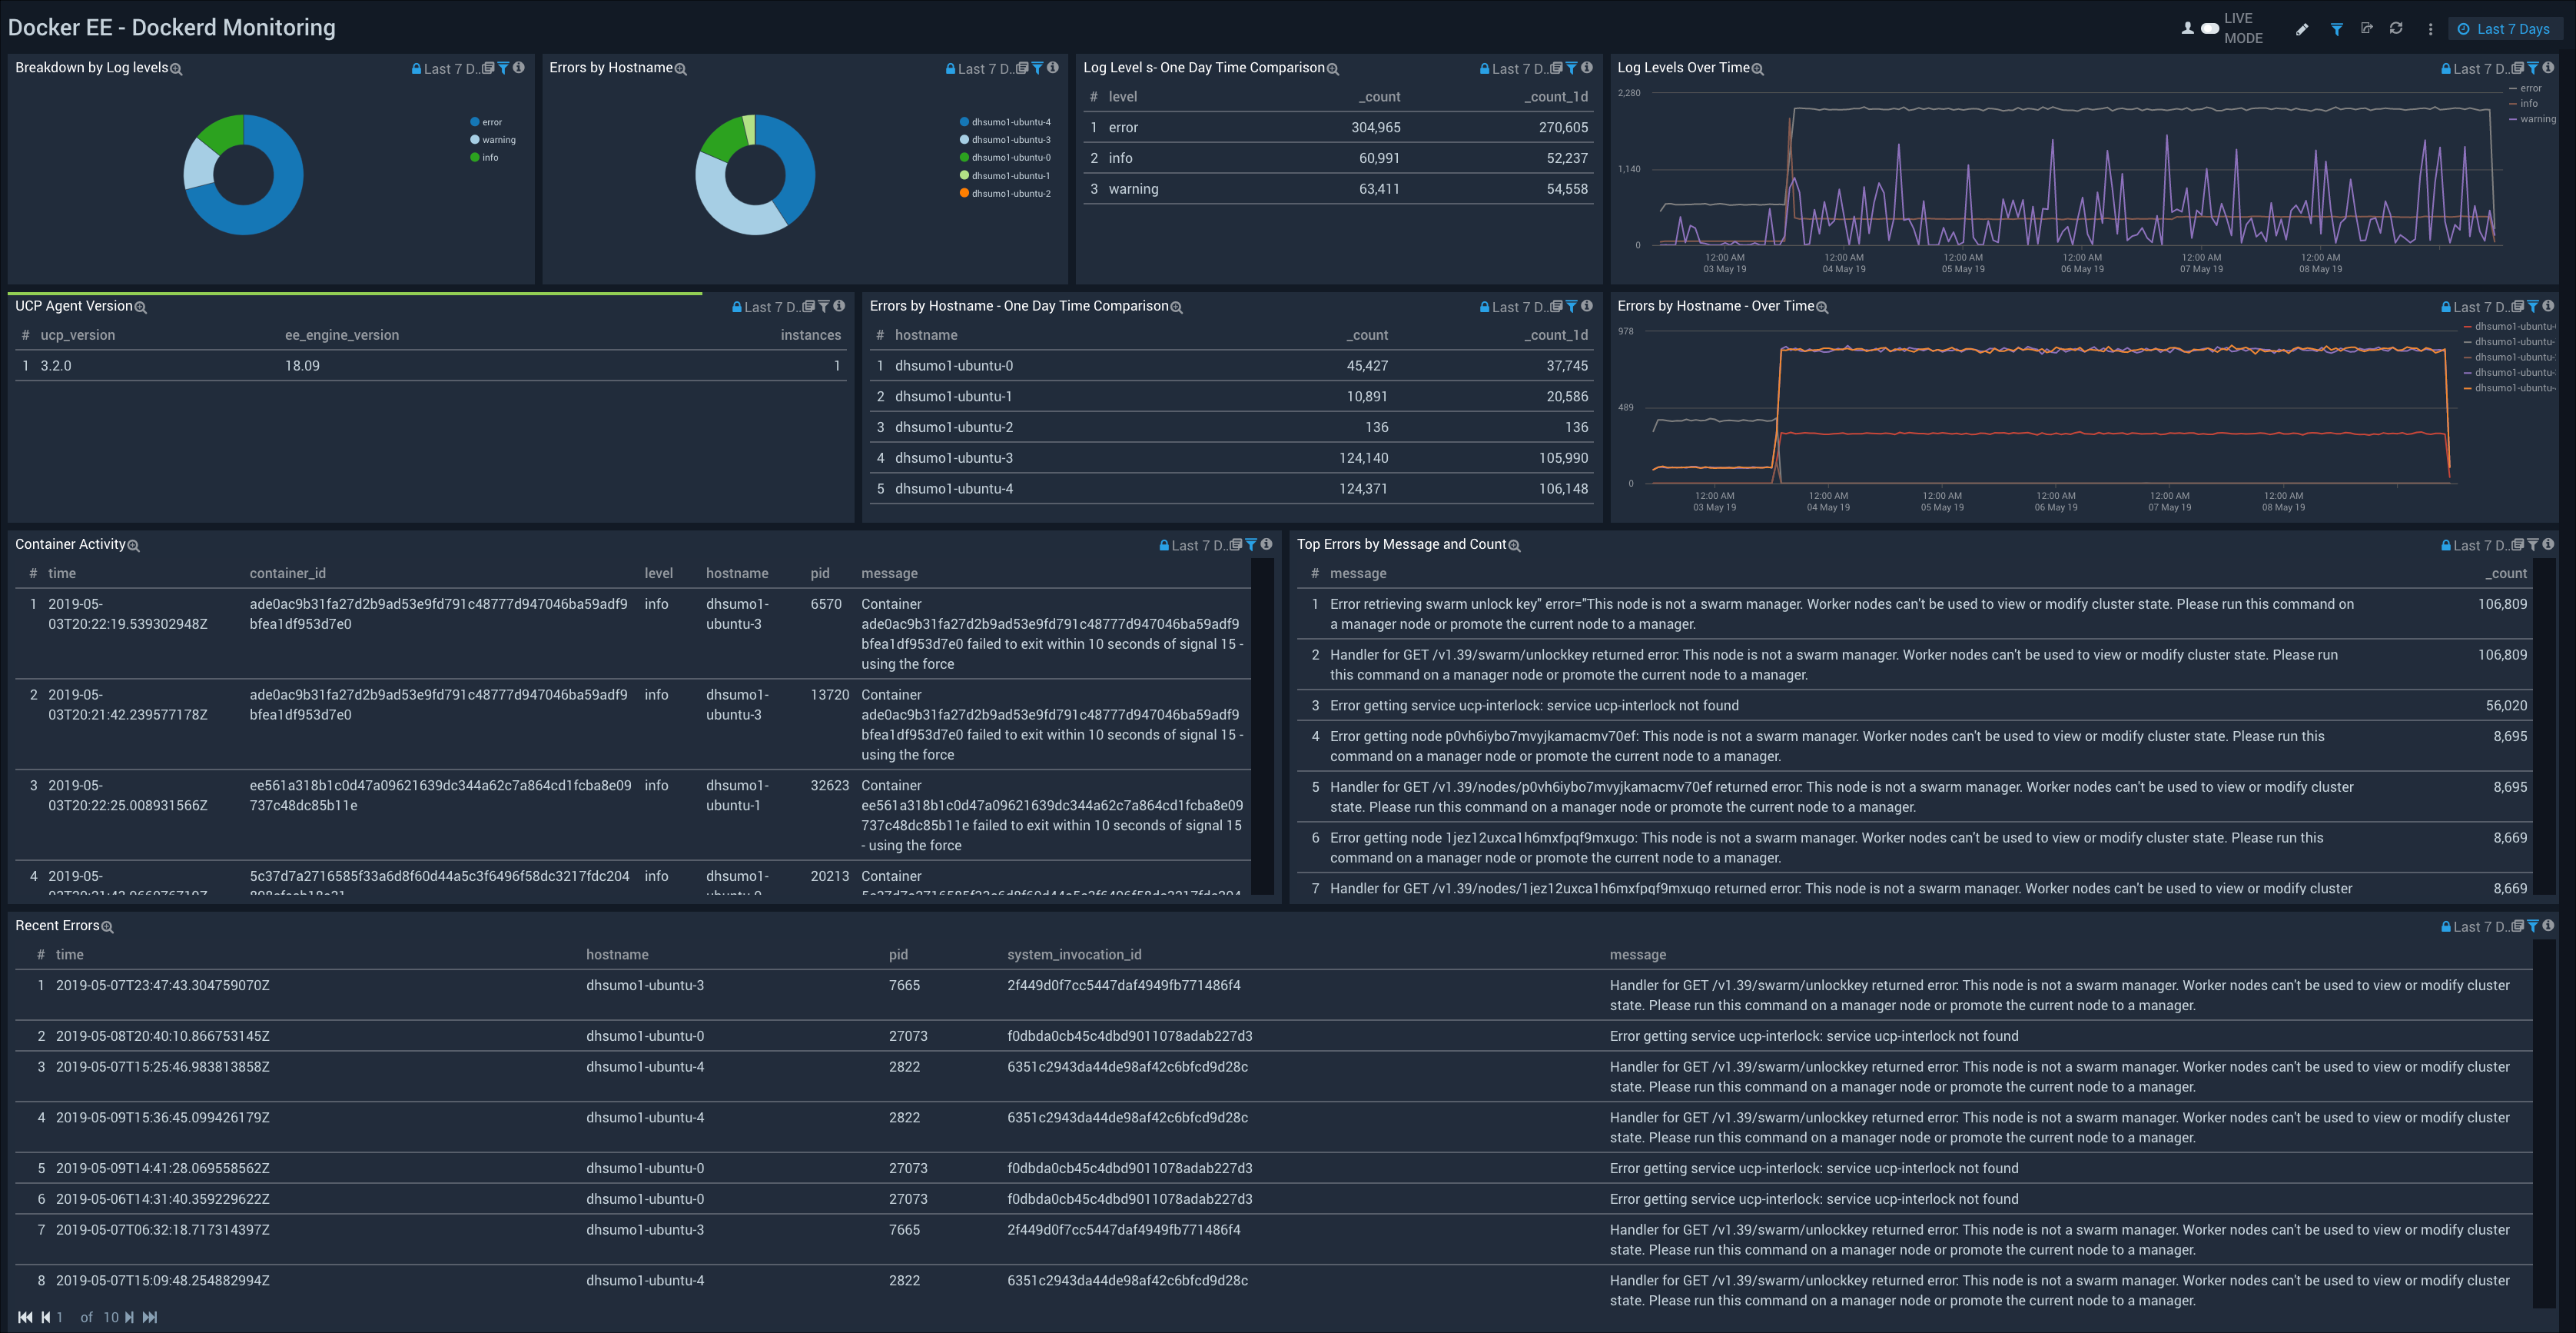Click info icon on Errors by Hostname Over Time
The image size is (2576, 1333).
[x=2548, y=306]
